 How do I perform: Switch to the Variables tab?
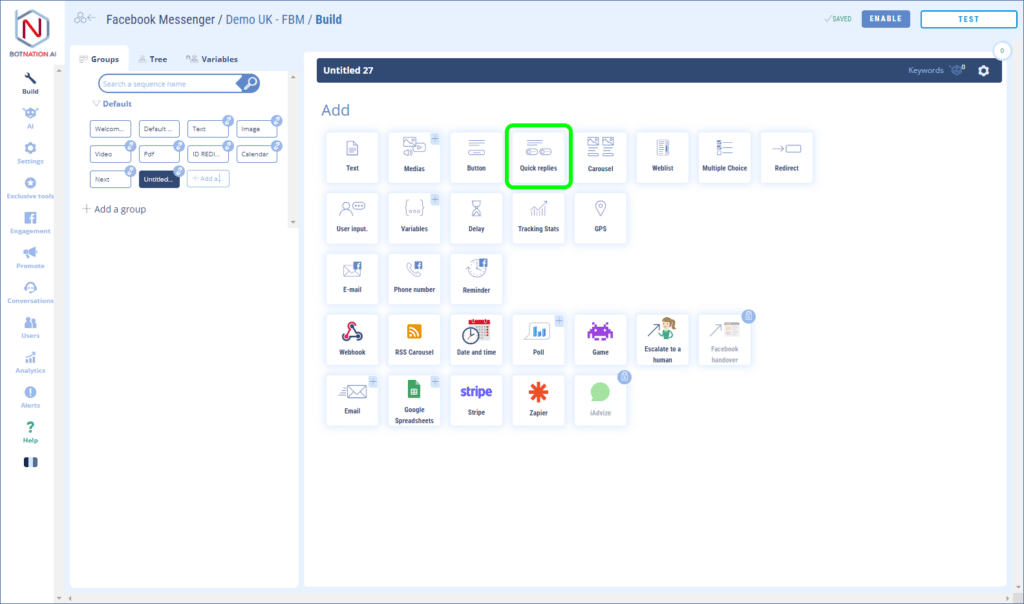pyautogui.click(x=212, y=59)
